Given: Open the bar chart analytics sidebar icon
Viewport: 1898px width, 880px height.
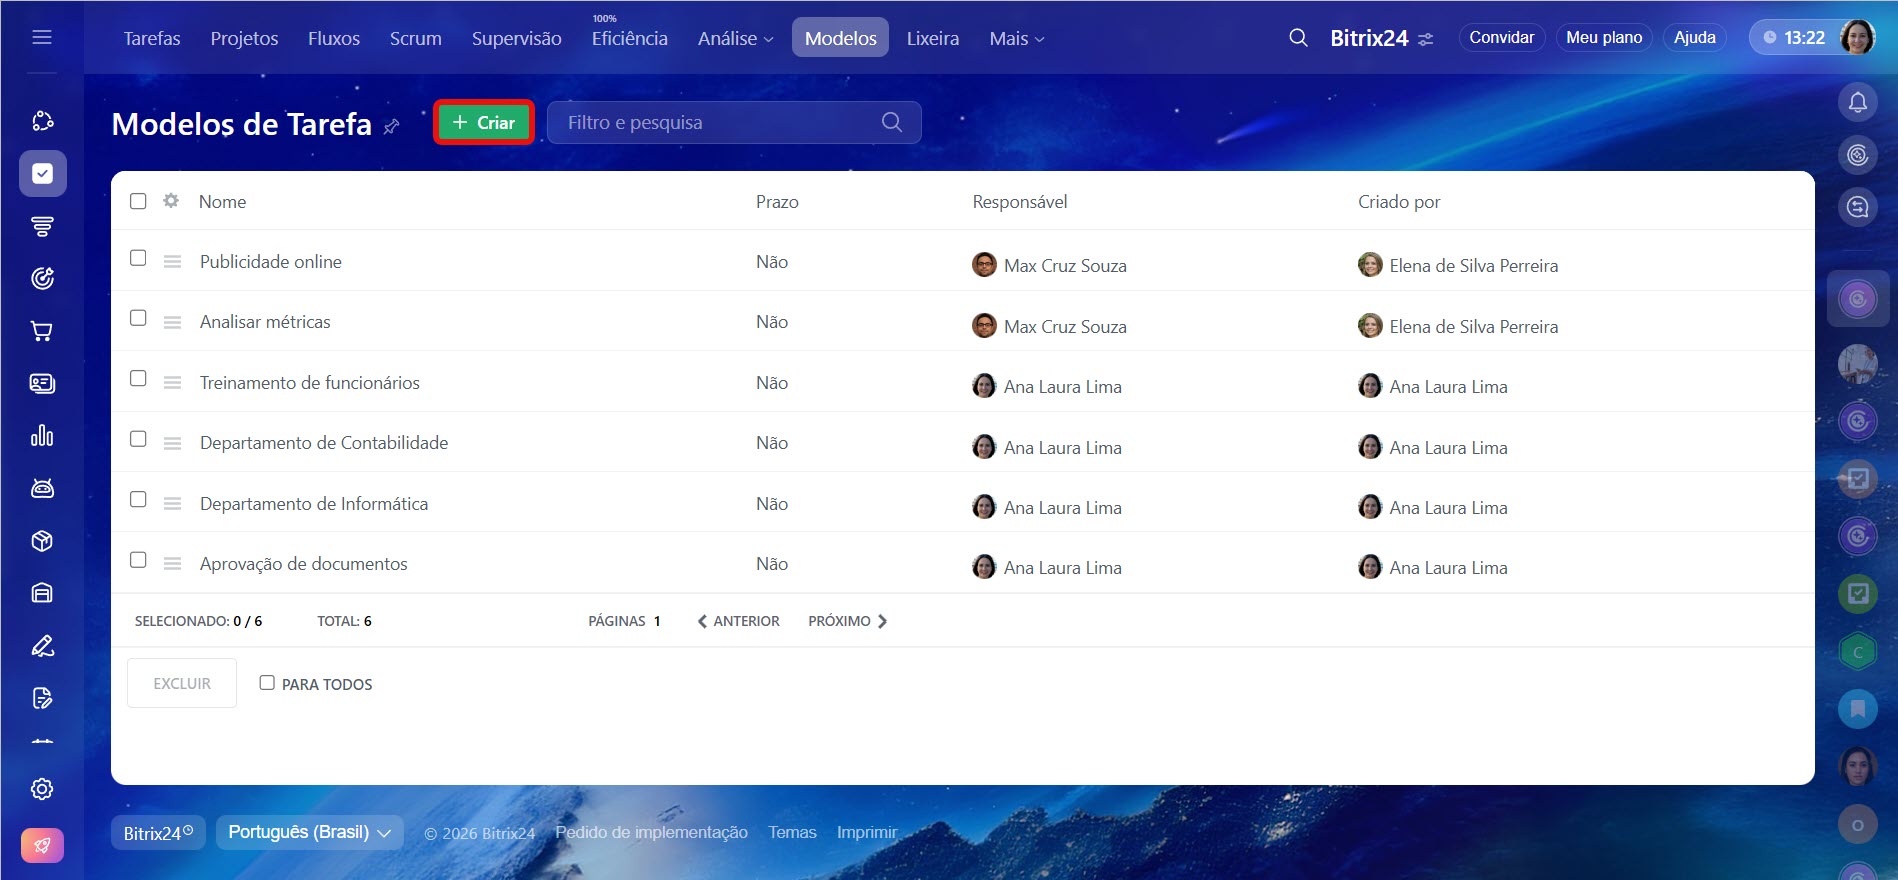Looking at the screenshot, I should (42, 436).
